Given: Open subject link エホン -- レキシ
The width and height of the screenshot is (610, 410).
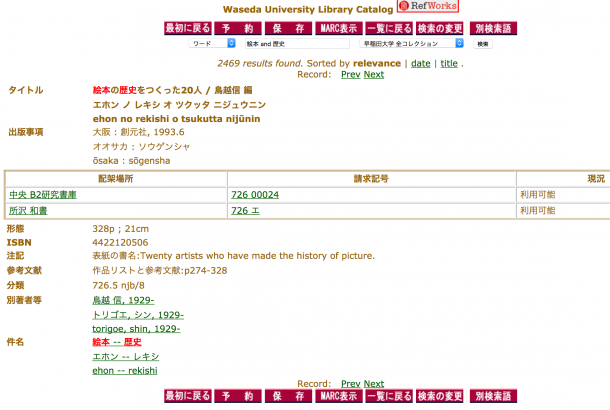Looking at the screenshot, I should pyautogui.click(x=126, y=356).
